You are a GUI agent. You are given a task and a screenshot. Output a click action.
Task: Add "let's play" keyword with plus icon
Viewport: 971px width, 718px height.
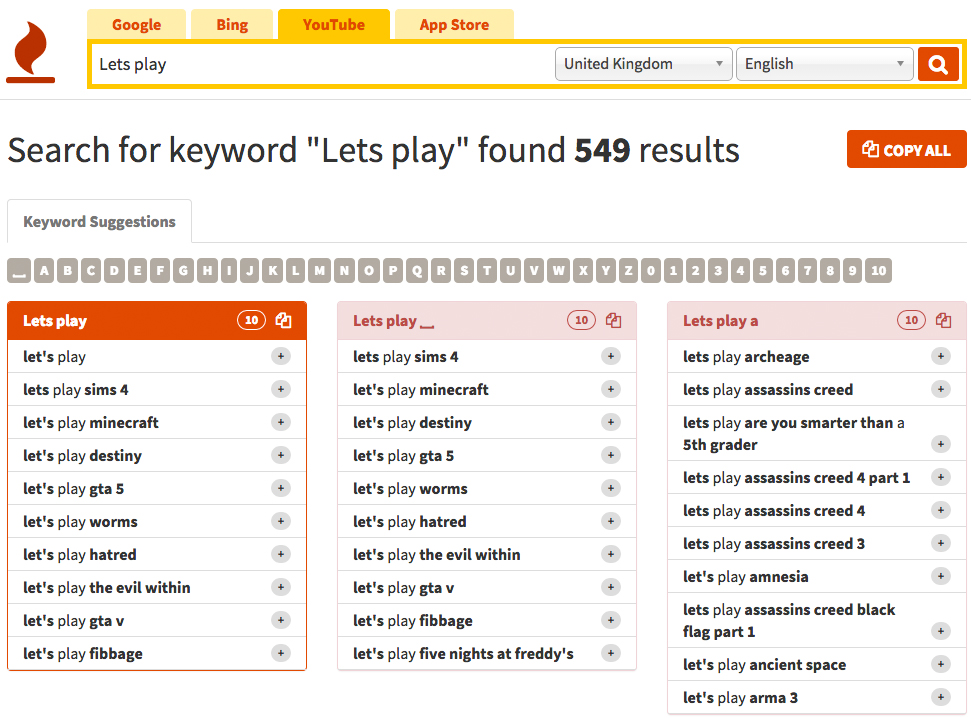[281, 356]
